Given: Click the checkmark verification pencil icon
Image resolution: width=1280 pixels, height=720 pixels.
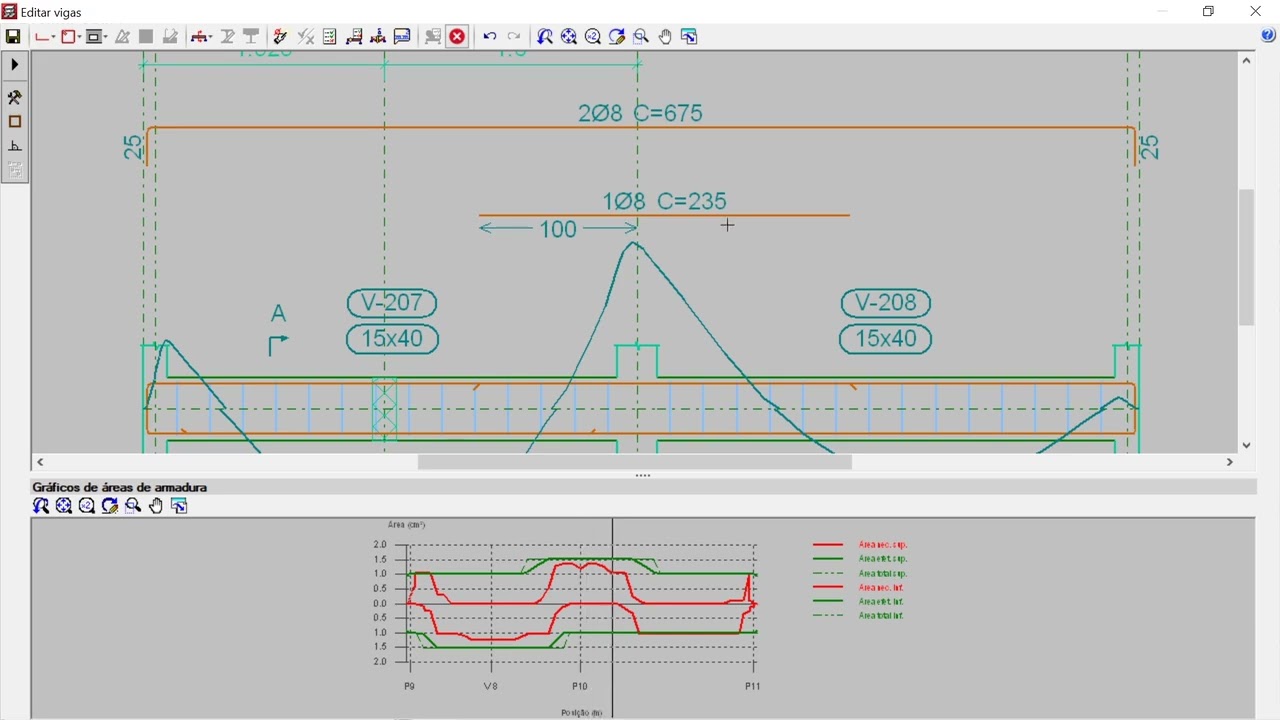Looking at the screenshot, I should pyautogui.click(x=280, y=37).
